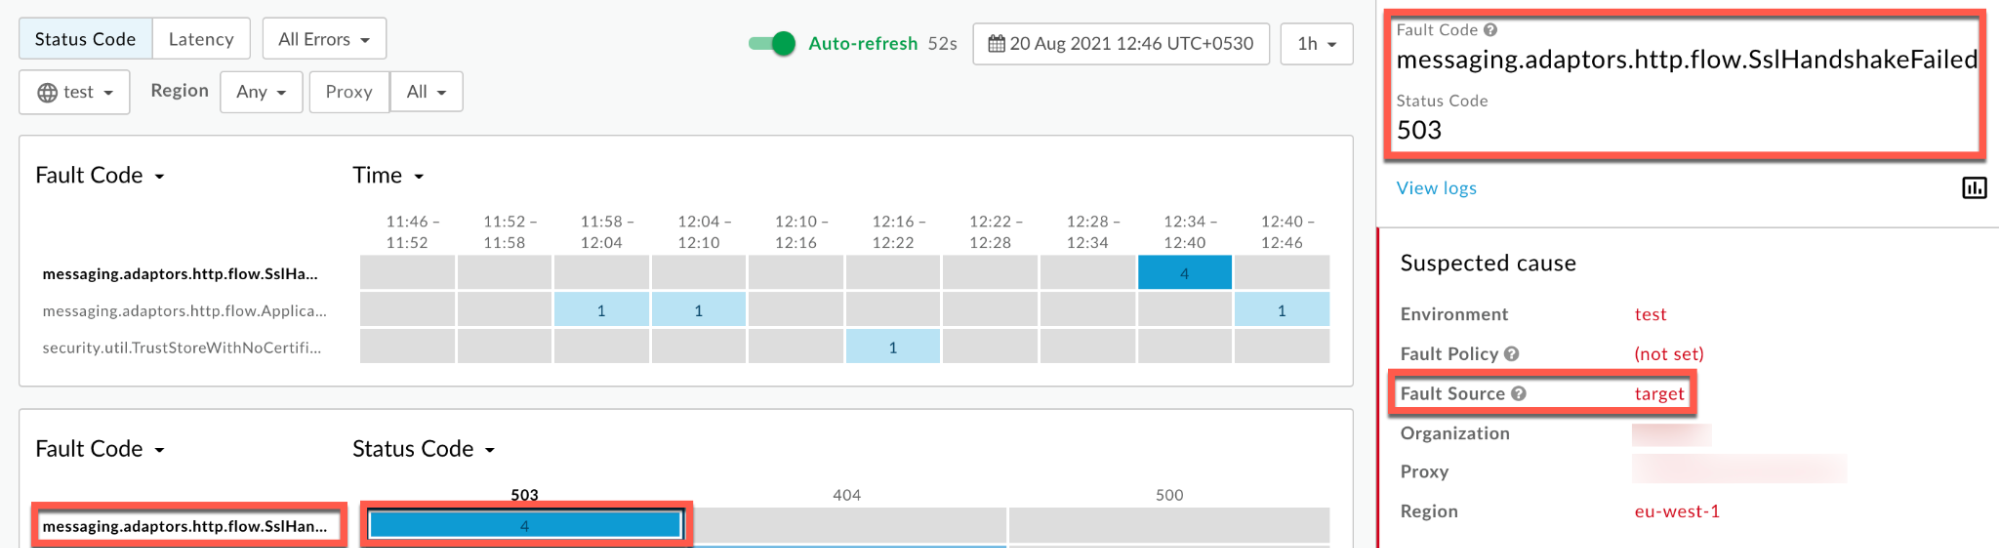Open the Status Code column dropdown
This screenshot has height=548, width=1999.
423,449
